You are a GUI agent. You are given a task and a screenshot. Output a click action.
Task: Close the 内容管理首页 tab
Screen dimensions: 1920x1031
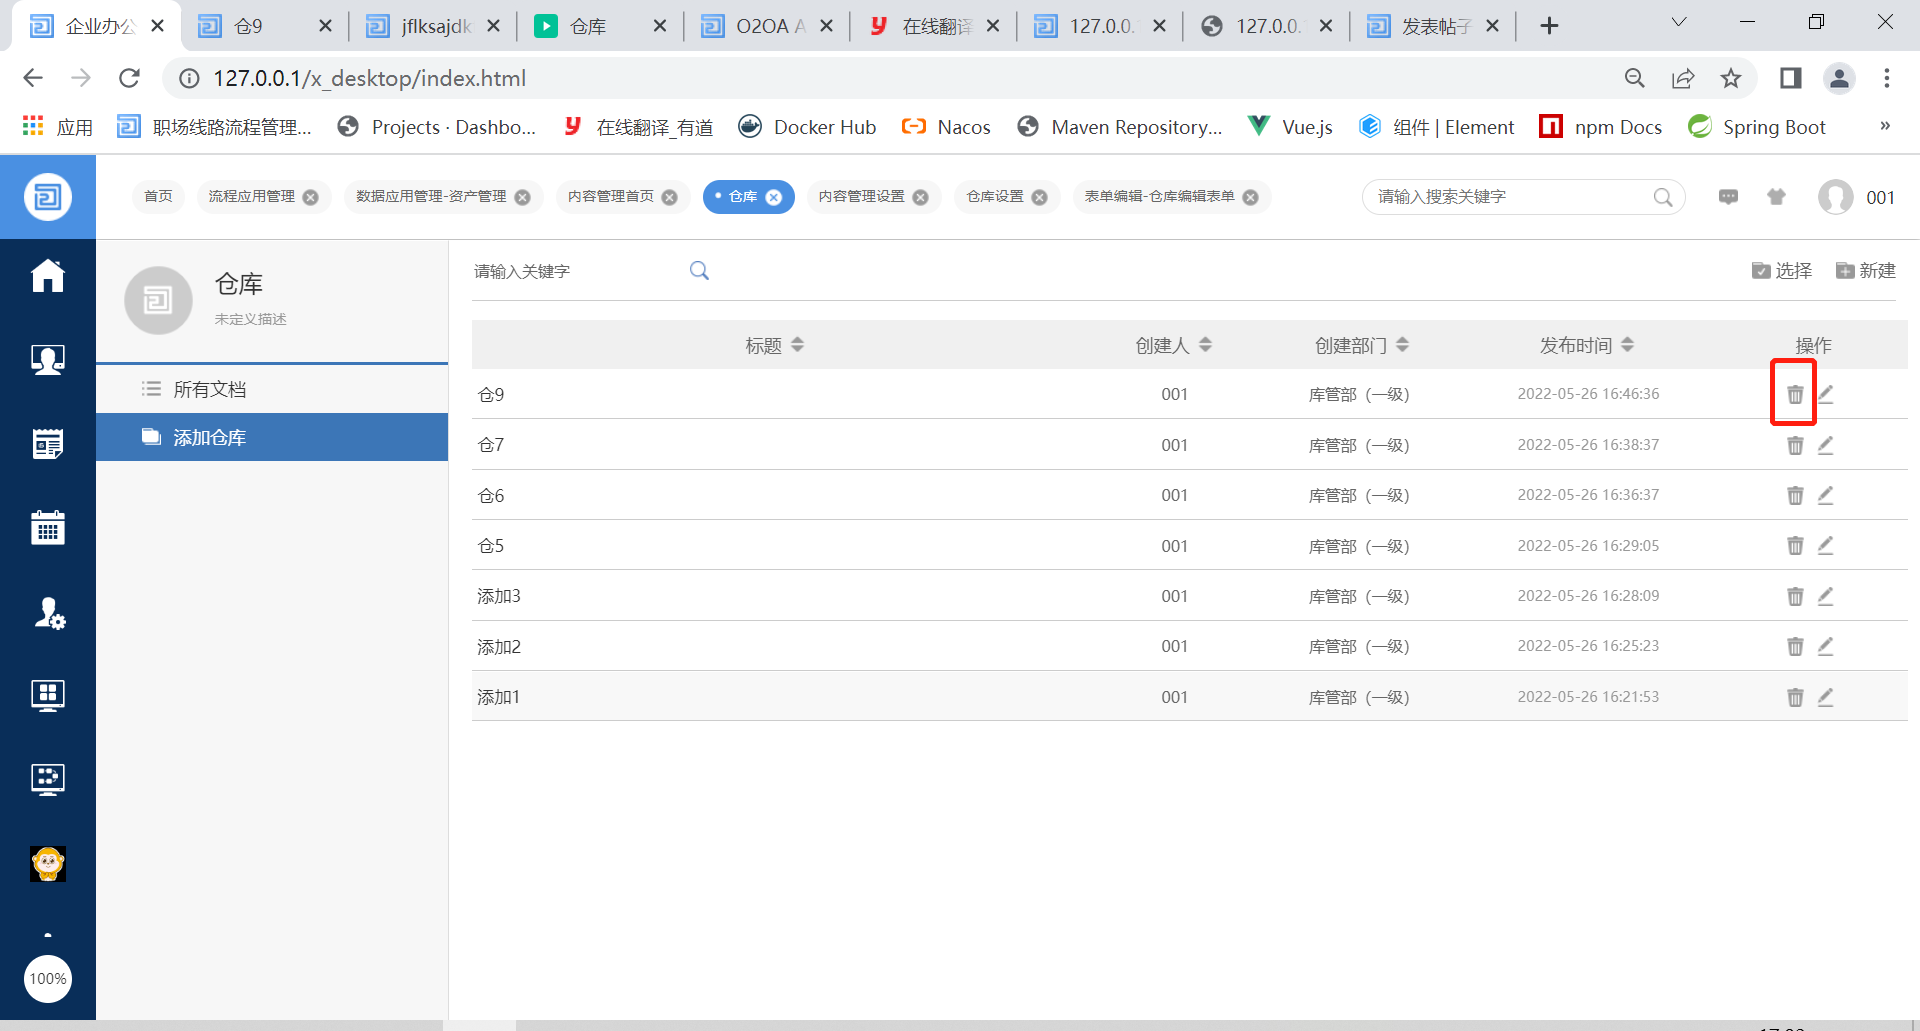tap(670, 198)
